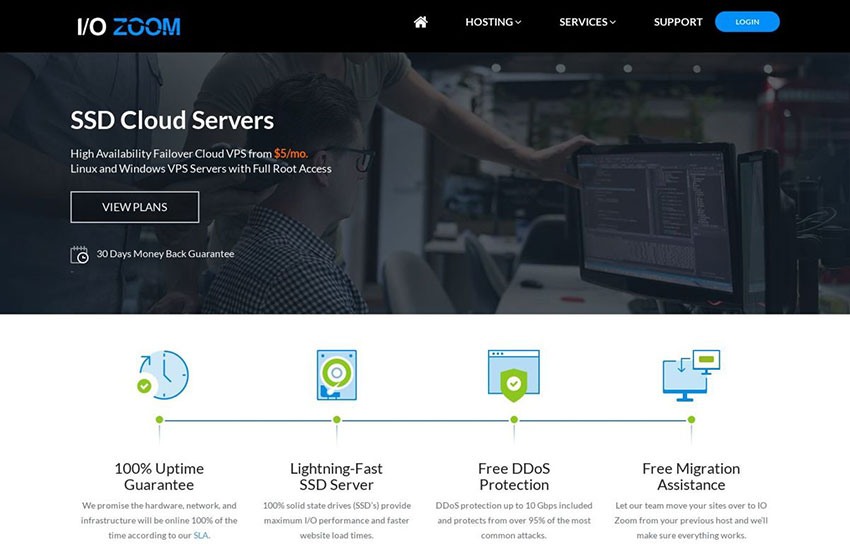Click the calendar money-back guarantee icon
This screenshot has height=544, width=850.
tap(80, 254)
